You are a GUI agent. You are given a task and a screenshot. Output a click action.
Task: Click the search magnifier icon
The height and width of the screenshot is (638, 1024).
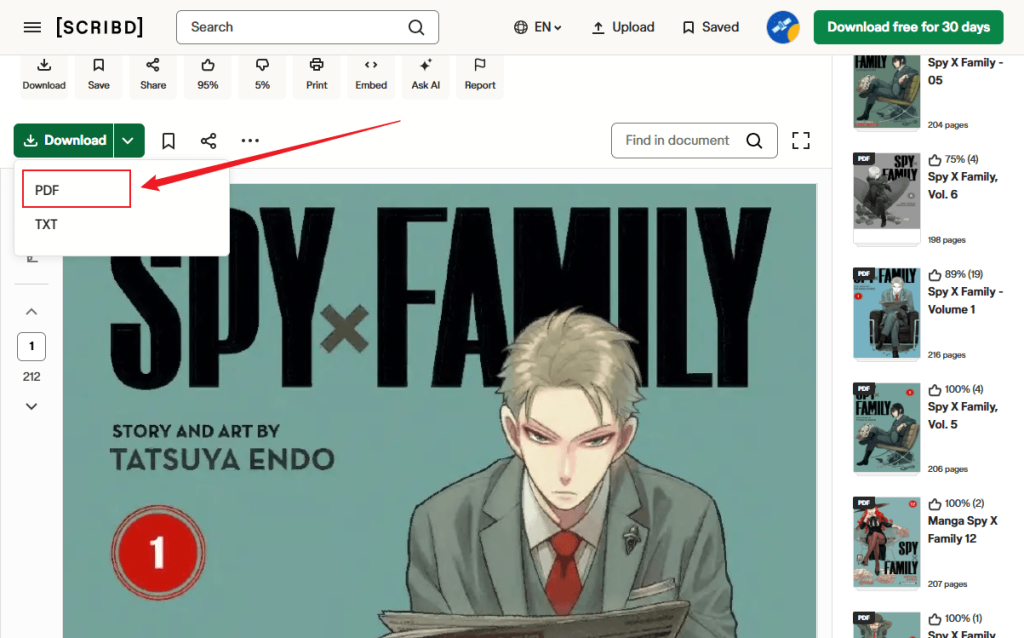[x=416, y=27]
